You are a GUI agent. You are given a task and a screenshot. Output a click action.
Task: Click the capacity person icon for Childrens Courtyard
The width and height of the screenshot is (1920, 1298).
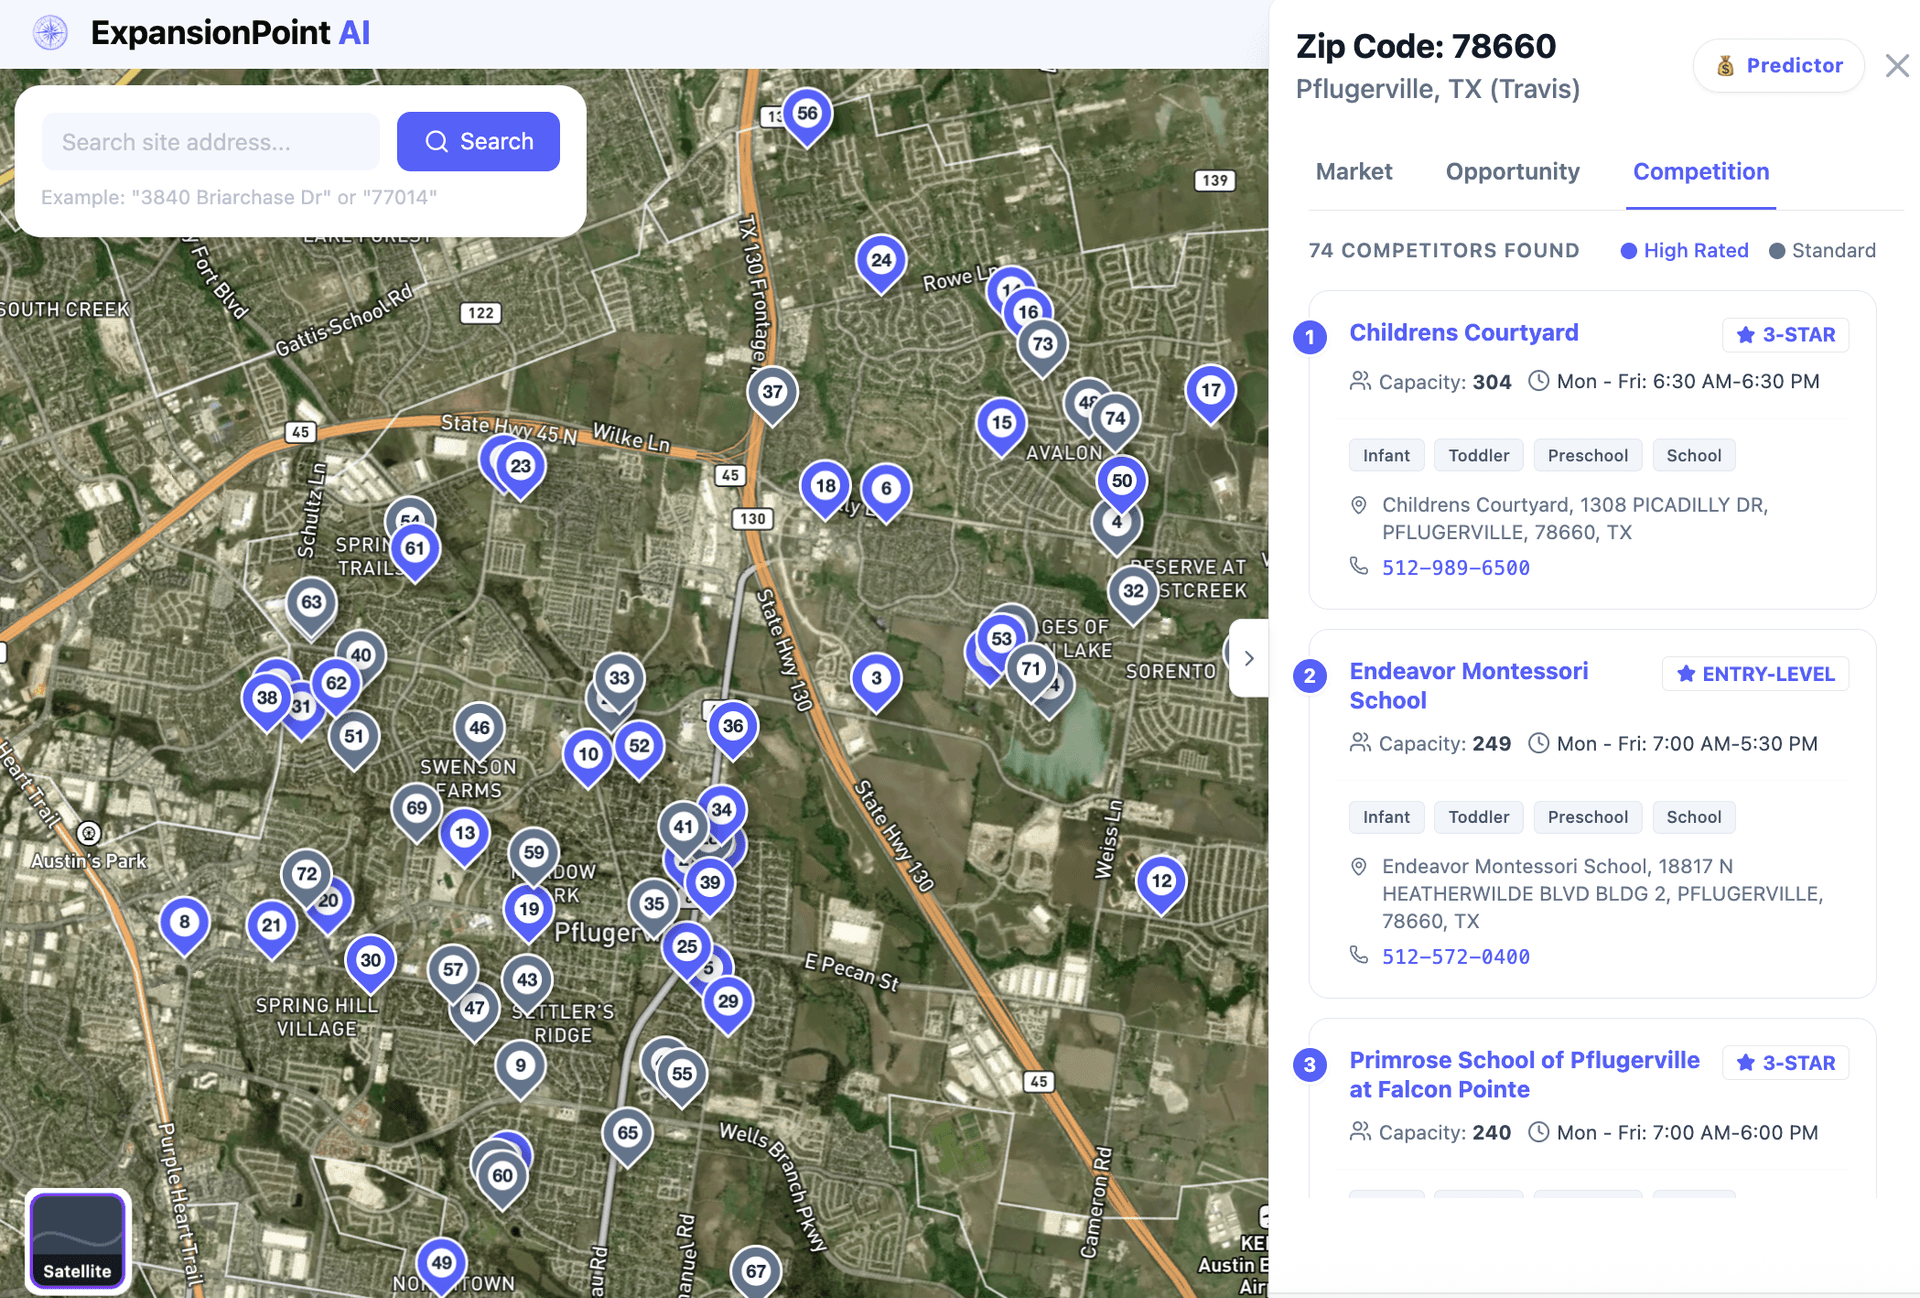tap(1359, 381)
